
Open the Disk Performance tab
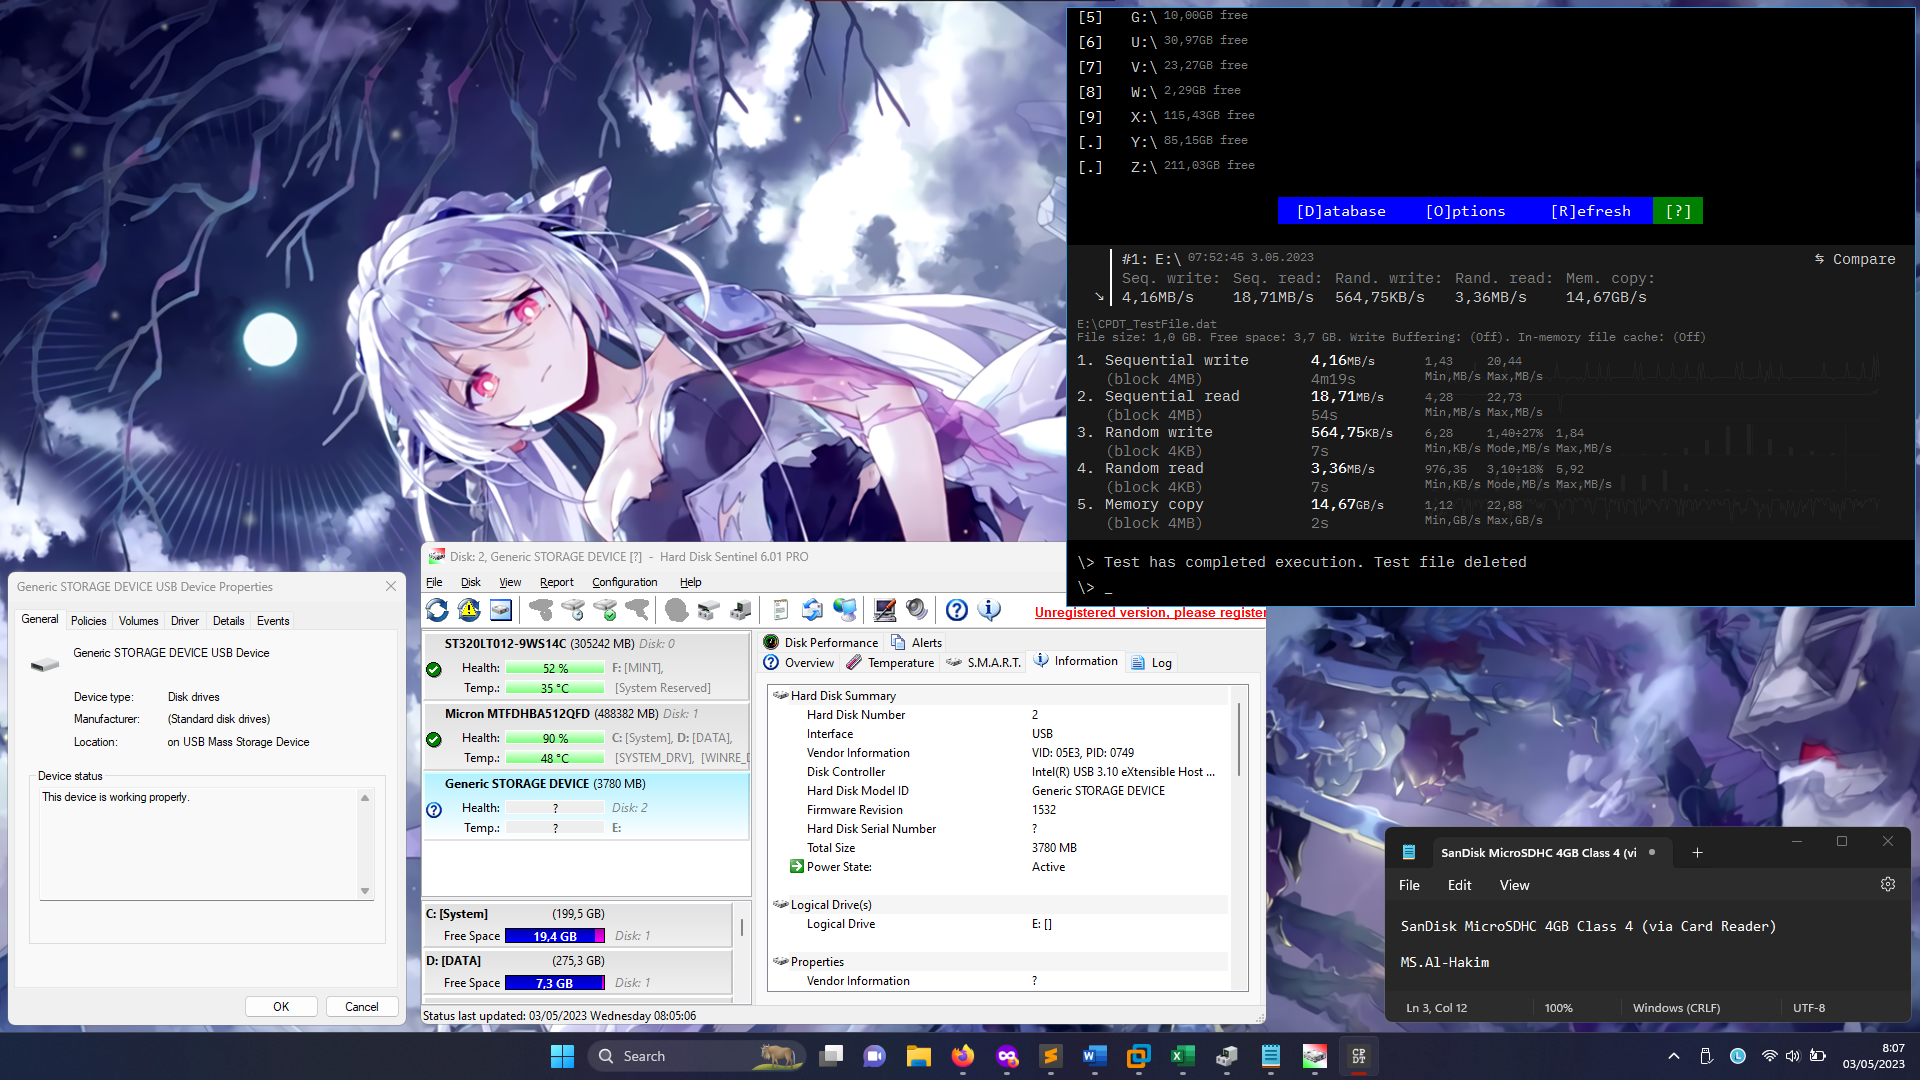point(821,642)
